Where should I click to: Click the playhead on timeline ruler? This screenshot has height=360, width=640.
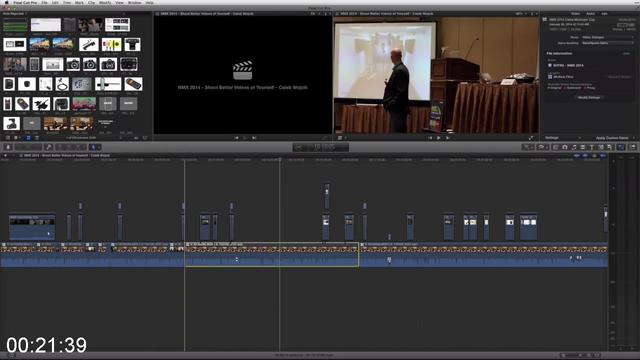[x=280, y=160]
